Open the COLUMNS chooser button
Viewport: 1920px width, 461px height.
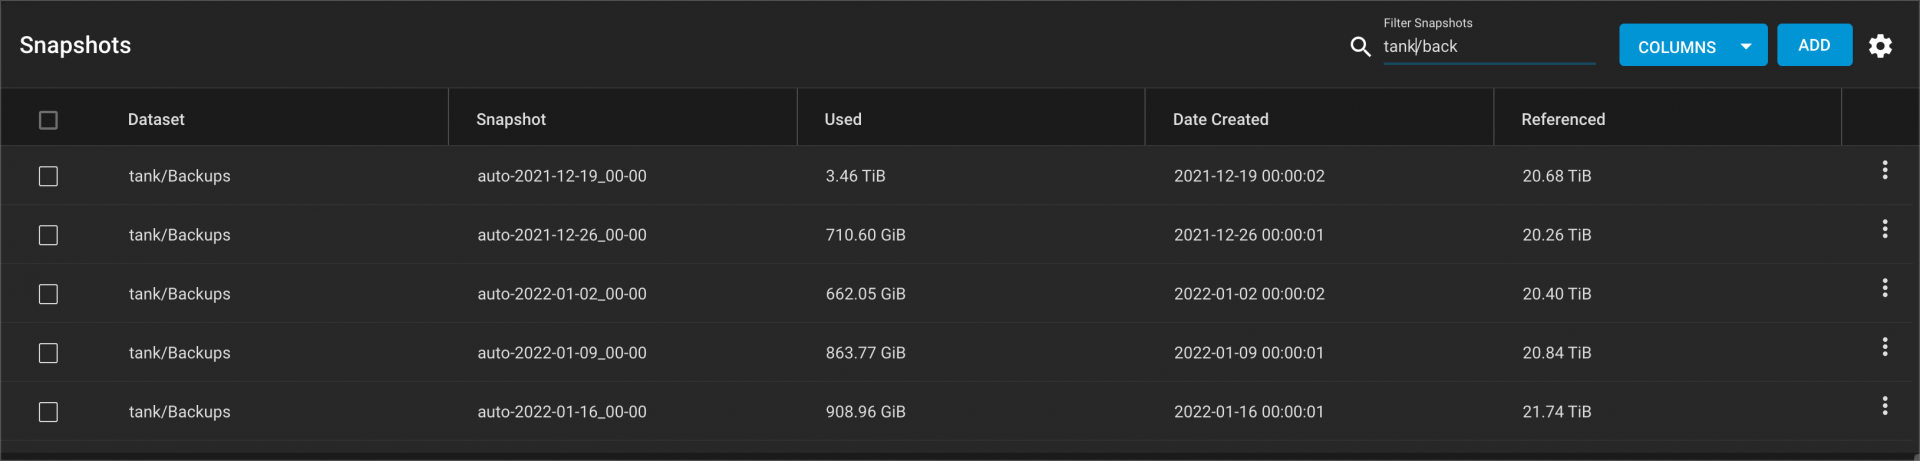pyautogui.click(x=1693, y=46)
